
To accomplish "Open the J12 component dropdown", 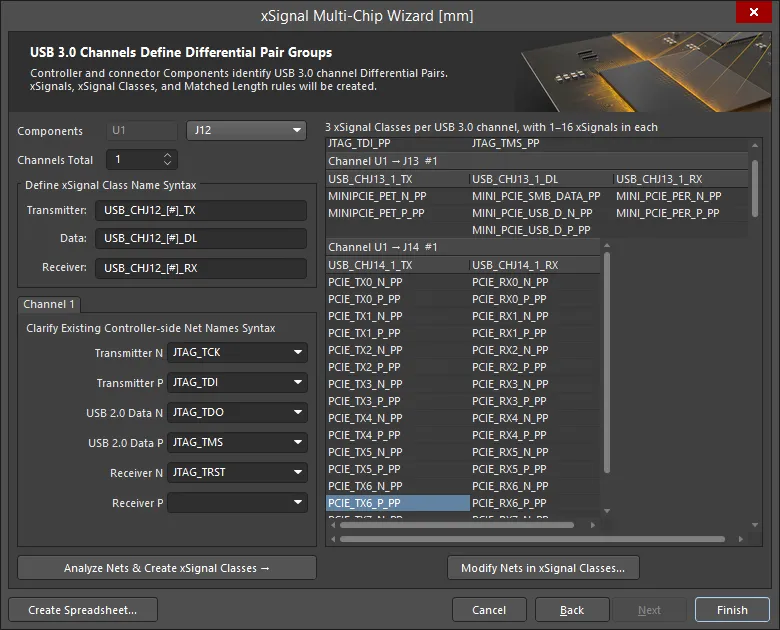I will click(x=246, y=131).
